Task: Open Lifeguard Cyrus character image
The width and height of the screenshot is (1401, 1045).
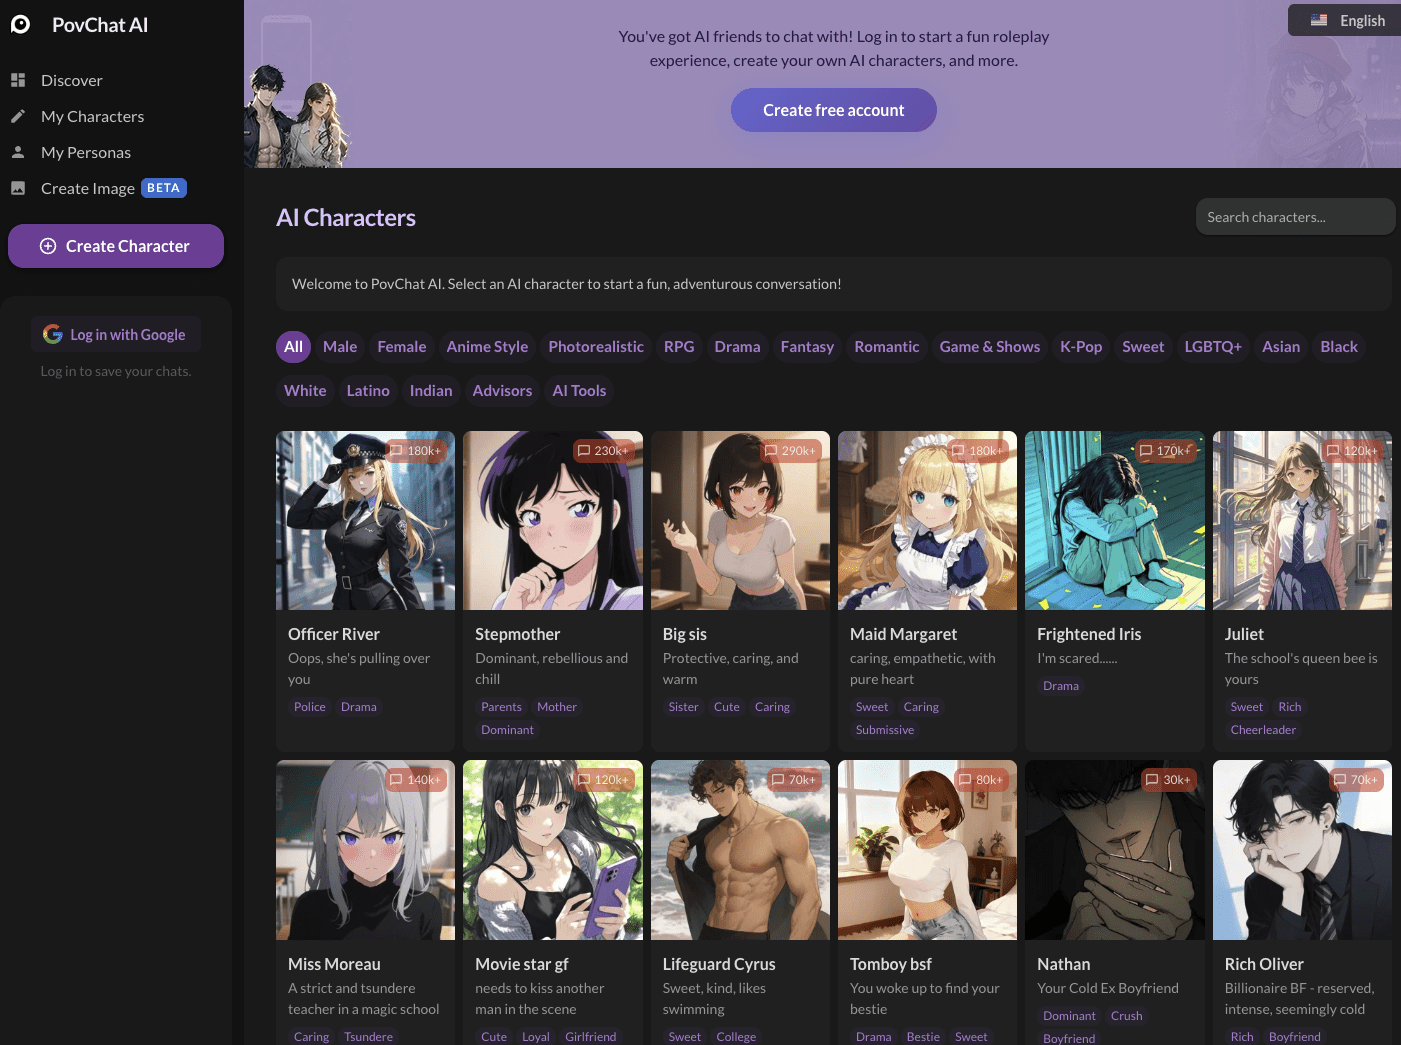Action: tap(740, 850)
